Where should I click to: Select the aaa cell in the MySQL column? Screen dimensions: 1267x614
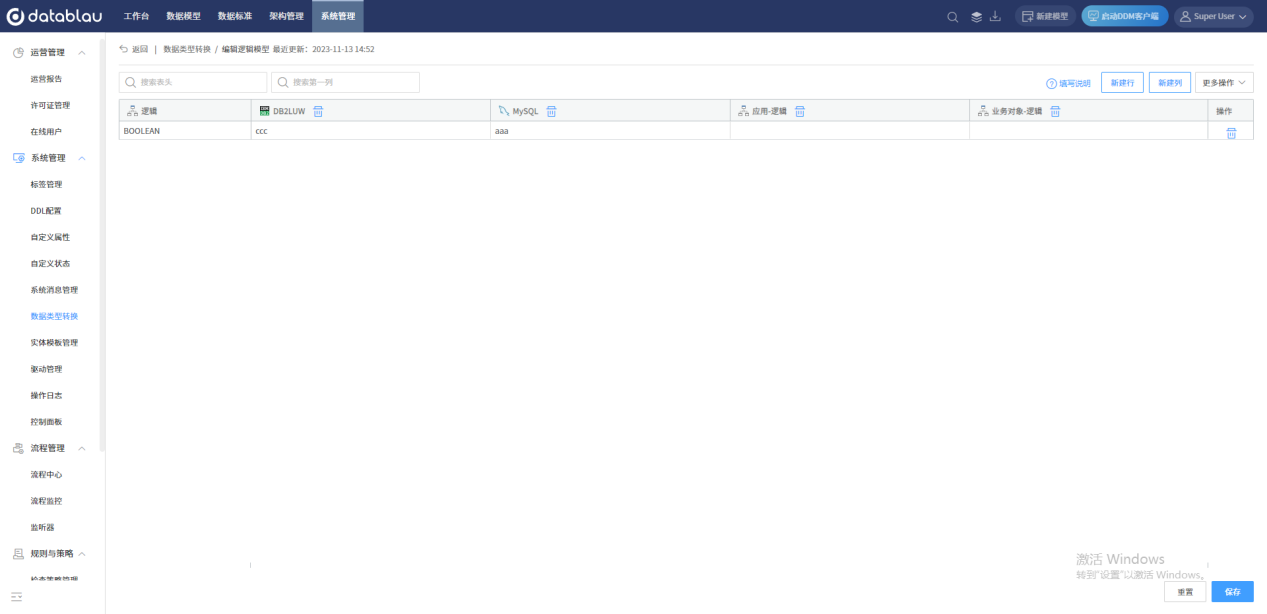tap(610, 131)
